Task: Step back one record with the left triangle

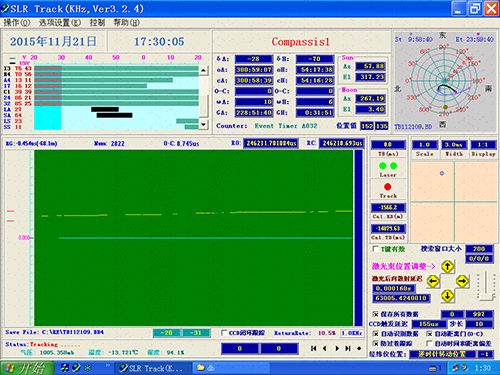Action: click(324, 348)
